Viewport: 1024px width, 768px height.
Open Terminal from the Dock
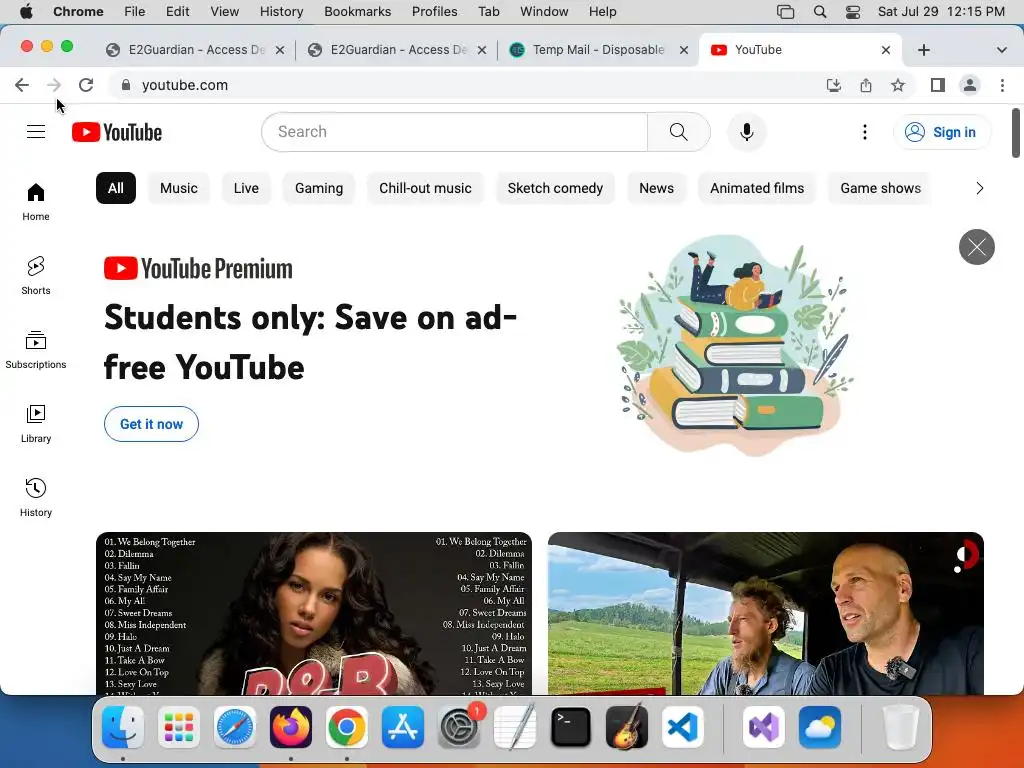571,727
